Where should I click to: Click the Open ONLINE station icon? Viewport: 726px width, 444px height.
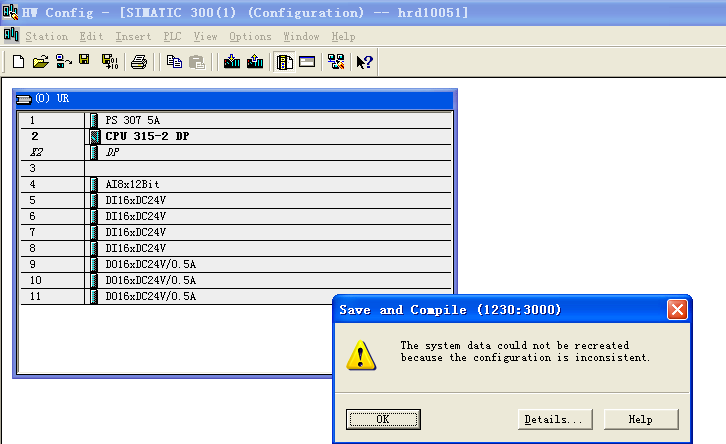(63, 62)
